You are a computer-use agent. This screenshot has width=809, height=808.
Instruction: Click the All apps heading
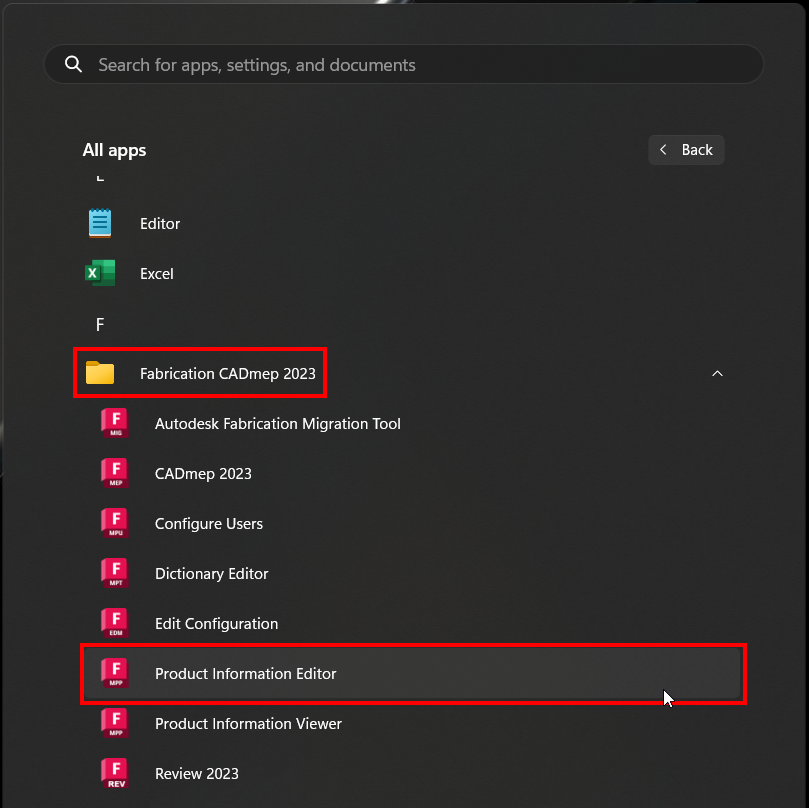click(x=113, y=150)
